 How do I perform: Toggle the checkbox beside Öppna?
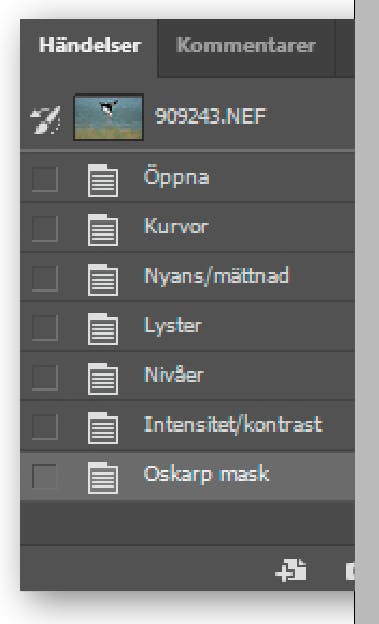[x=45, y=179]
